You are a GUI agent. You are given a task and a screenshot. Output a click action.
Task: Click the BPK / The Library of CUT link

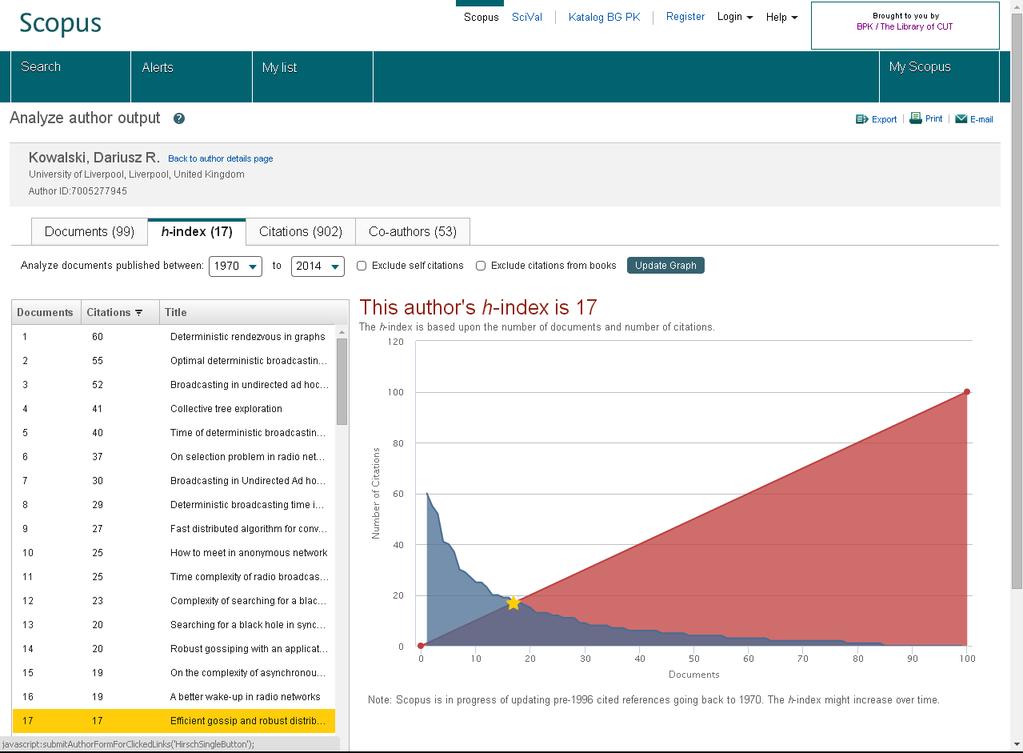coord(904,27)
